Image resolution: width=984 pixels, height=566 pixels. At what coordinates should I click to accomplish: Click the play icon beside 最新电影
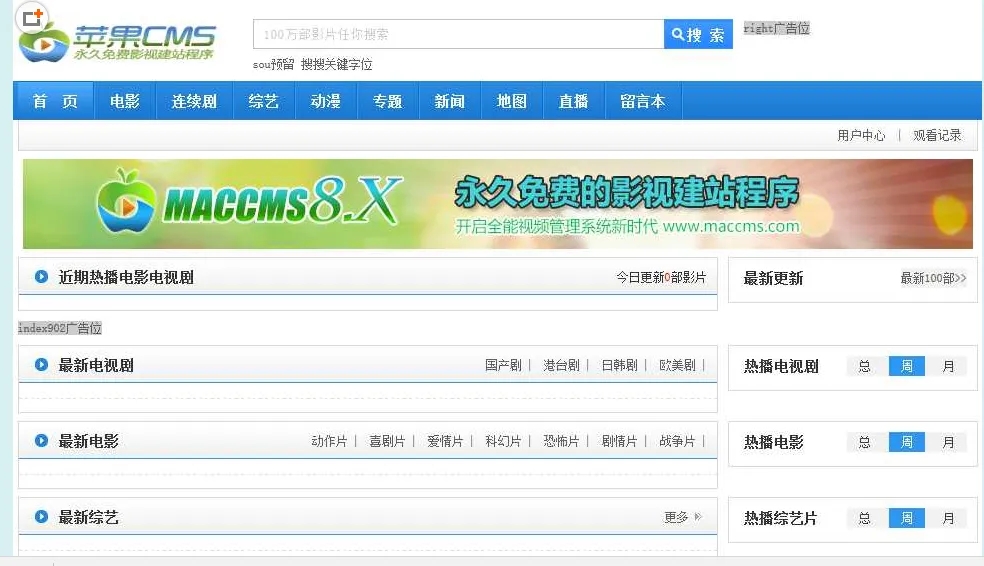pos(42,441)
